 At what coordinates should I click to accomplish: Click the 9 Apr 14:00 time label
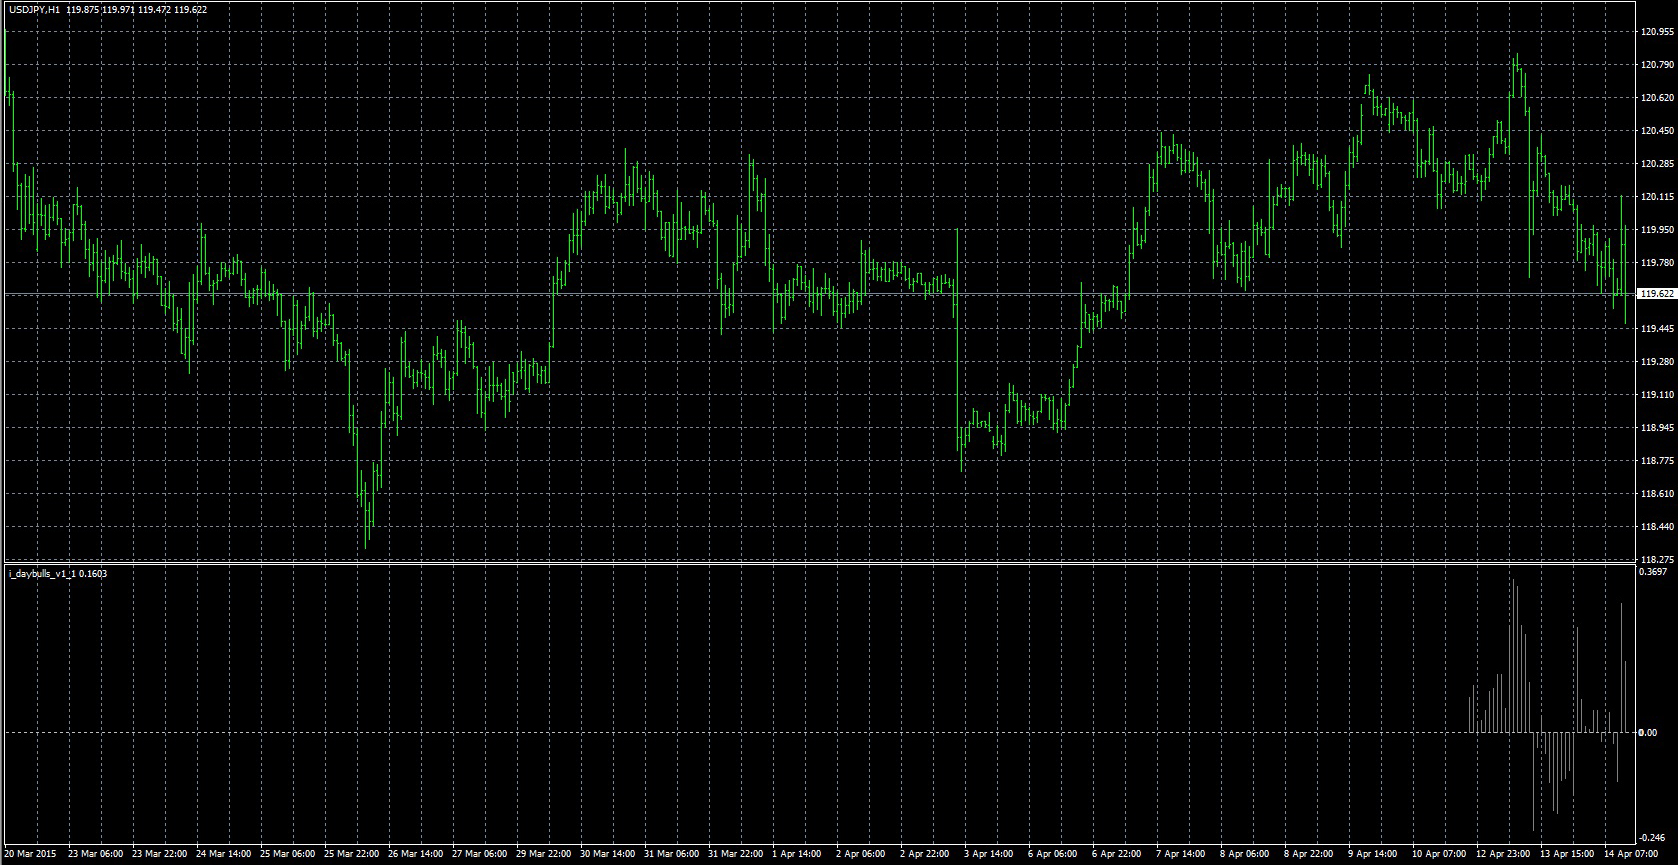coord(1373,855)
